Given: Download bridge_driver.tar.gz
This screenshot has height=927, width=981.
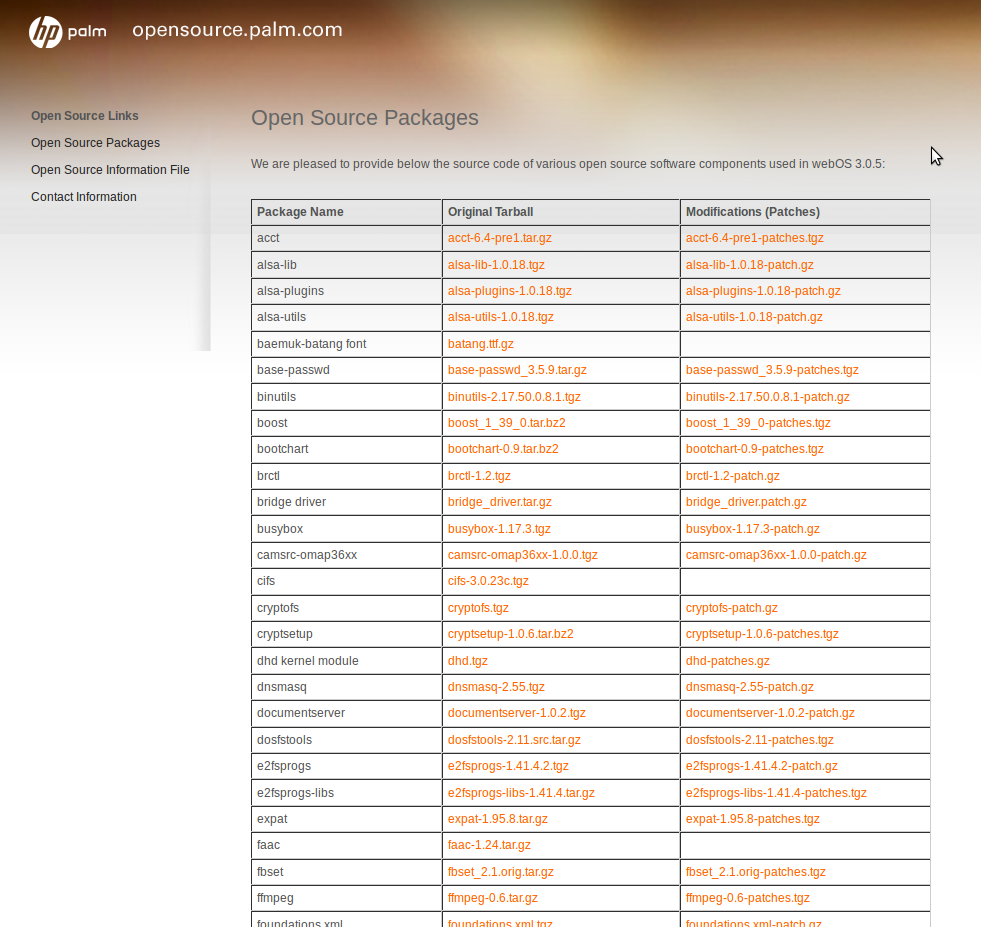Looking at the screenshot, I should (499, 502).
